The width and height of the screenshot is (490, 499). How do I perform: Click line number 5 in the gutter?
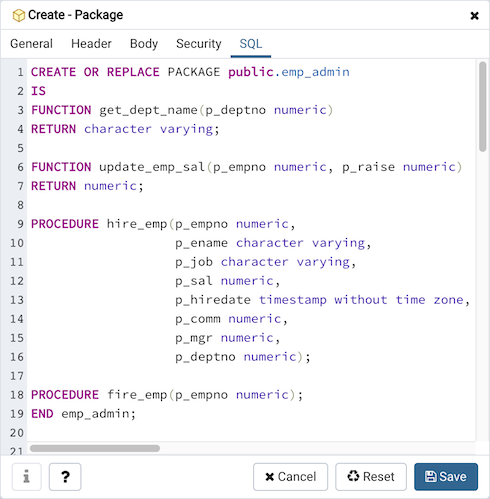pos(21,148)
